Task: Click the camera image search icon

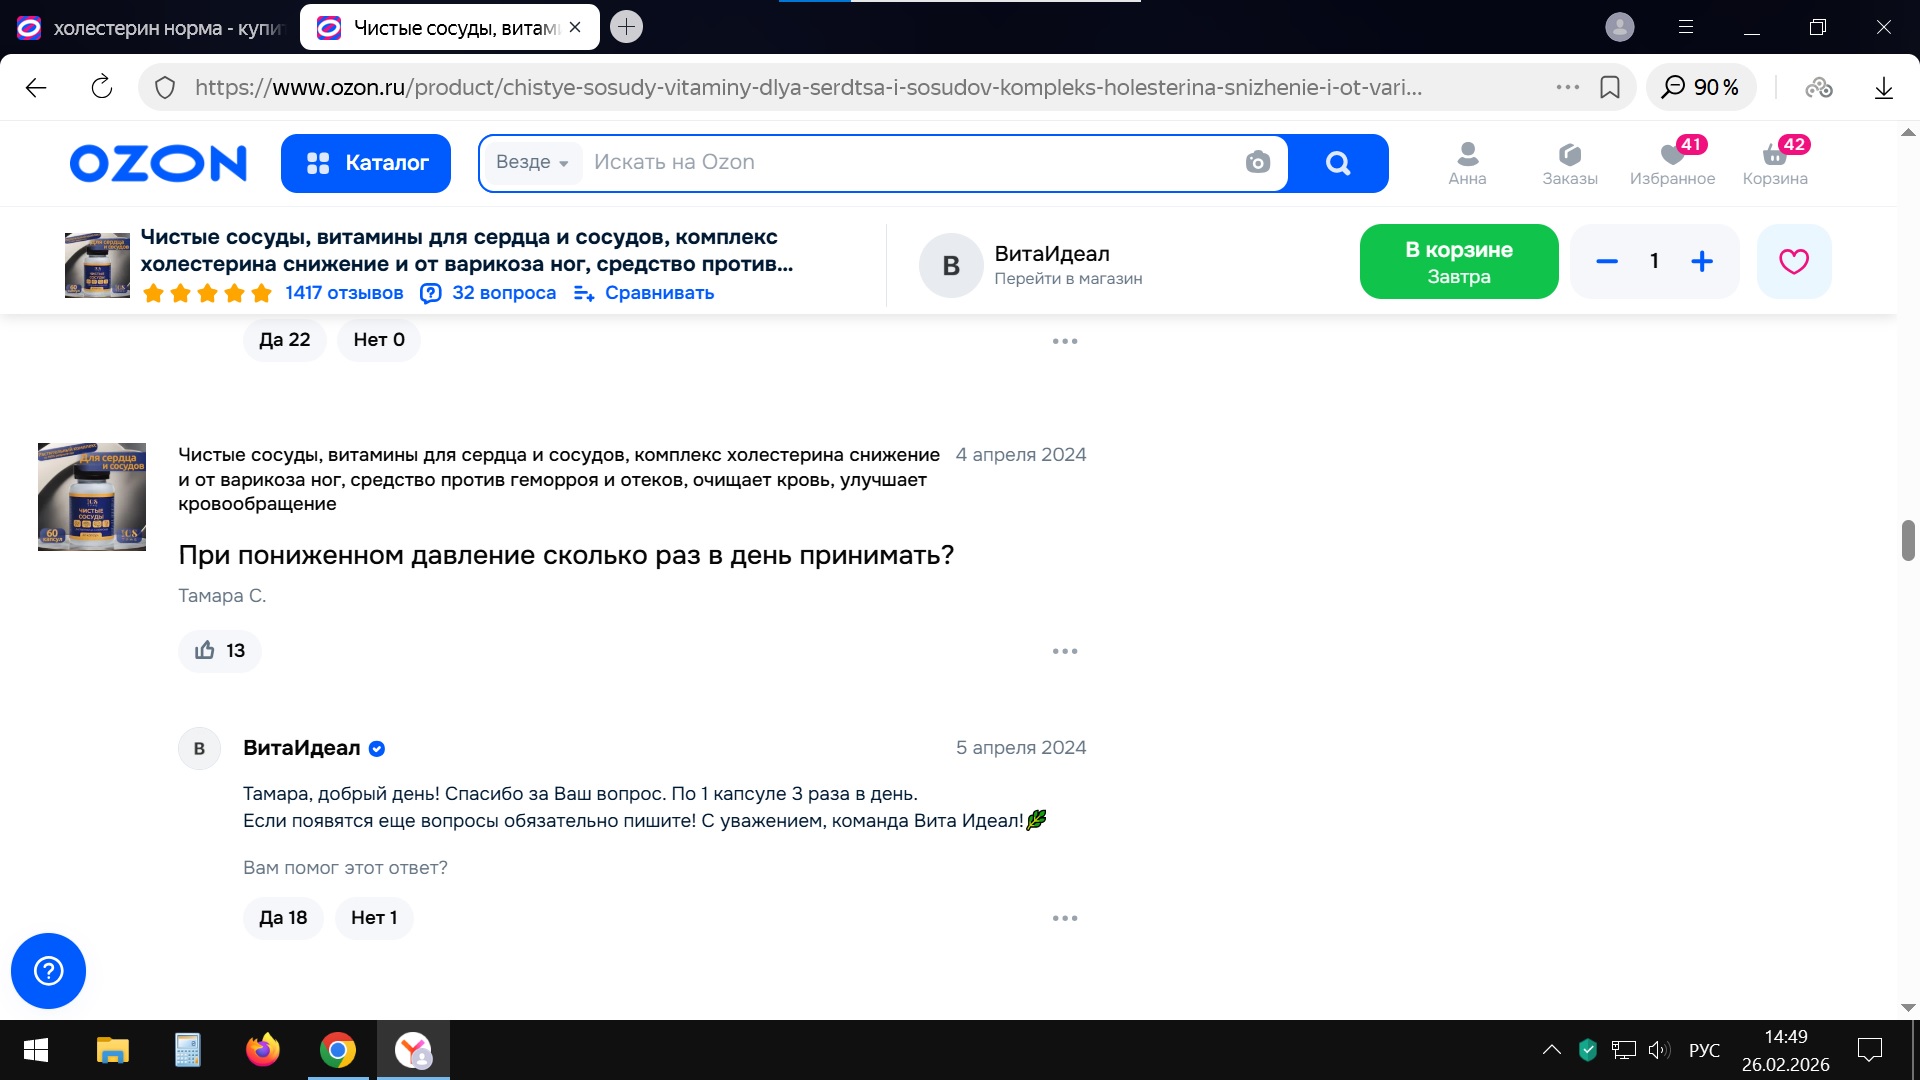Action: point(1257,162)
